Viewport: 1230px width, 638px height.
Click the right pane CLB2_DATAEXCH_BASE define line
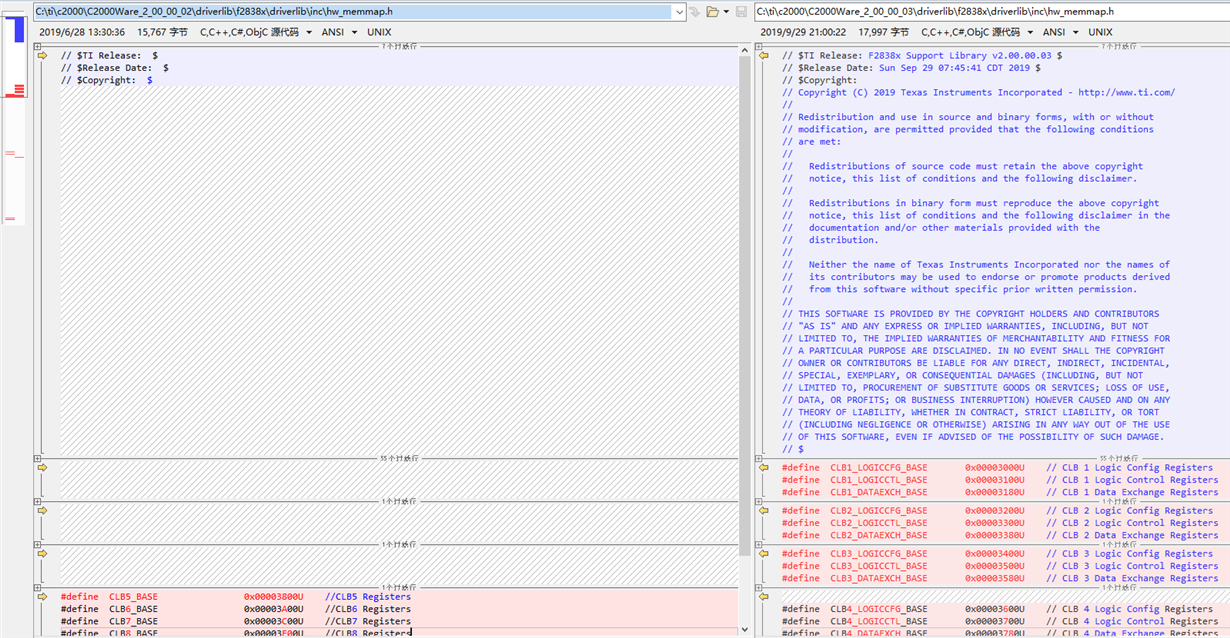point(1000,535)
